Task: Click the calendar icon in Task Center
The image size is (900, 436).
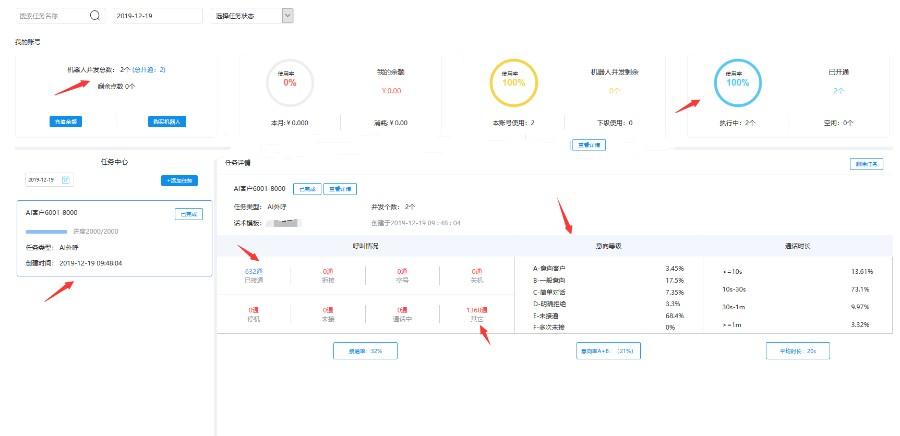Action: 65,180
